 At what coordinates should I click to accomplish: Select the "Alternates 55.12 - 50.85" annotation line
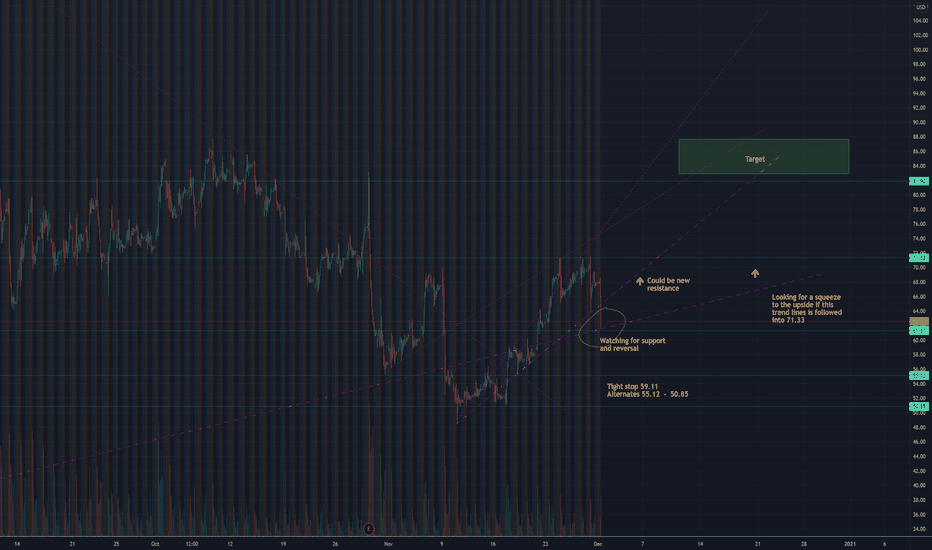point(647,394)
